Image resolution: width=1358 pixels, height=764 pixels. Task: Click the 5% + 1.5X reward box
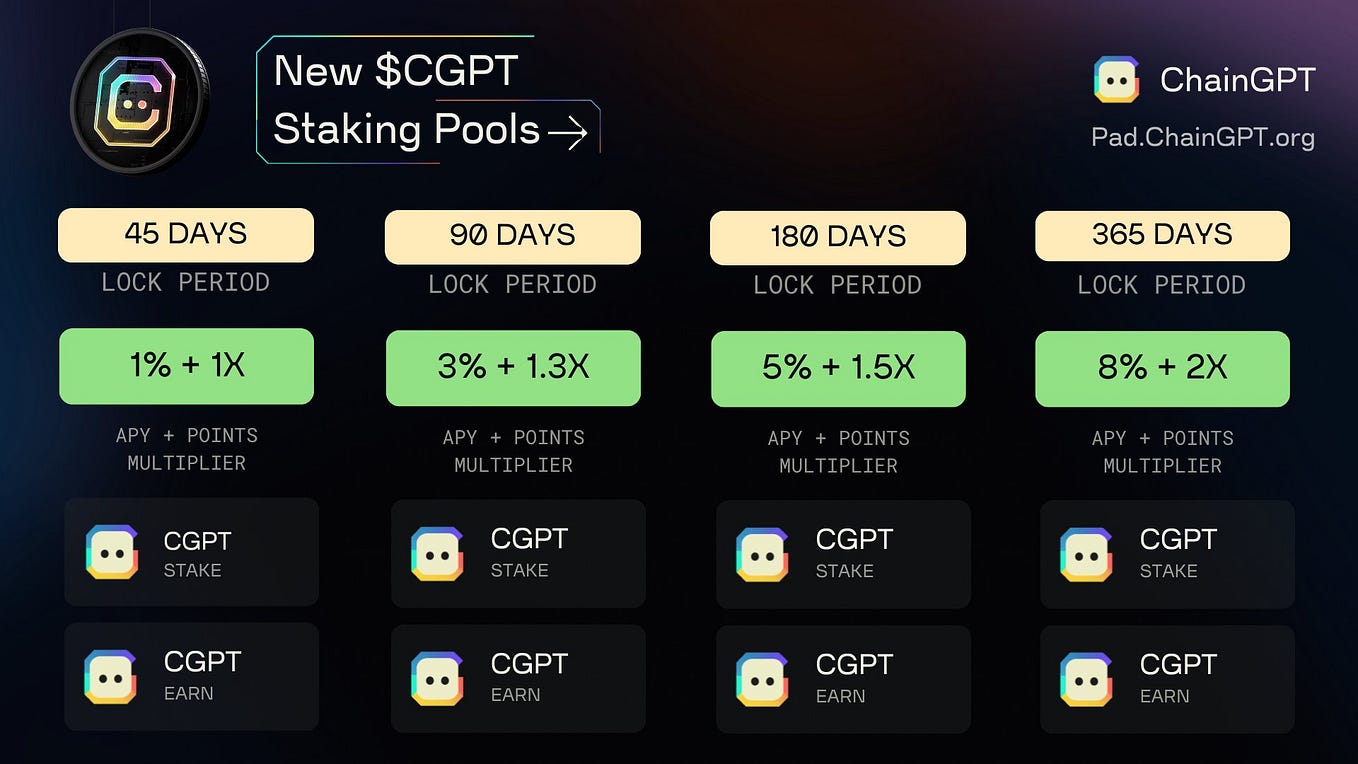pos(838,369)
